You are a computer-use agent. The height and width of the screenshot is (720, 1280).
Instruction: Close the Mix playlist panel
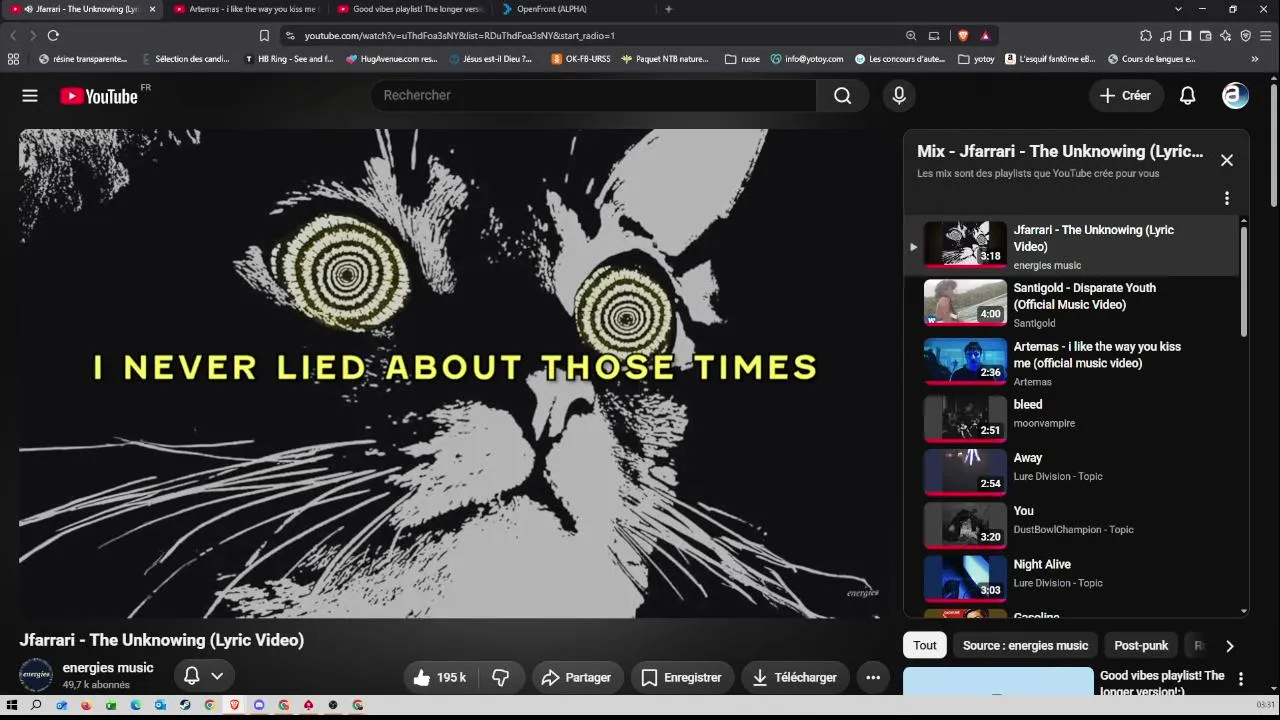coord(1227,160)
